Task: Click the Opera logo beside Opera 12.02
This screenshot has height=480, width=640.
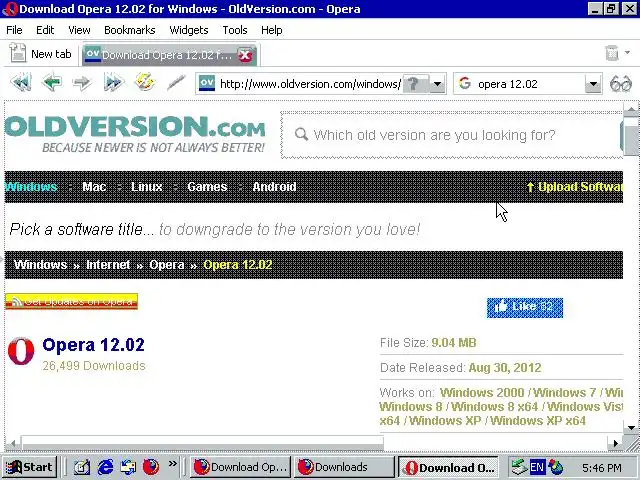Action: [21, 351]
